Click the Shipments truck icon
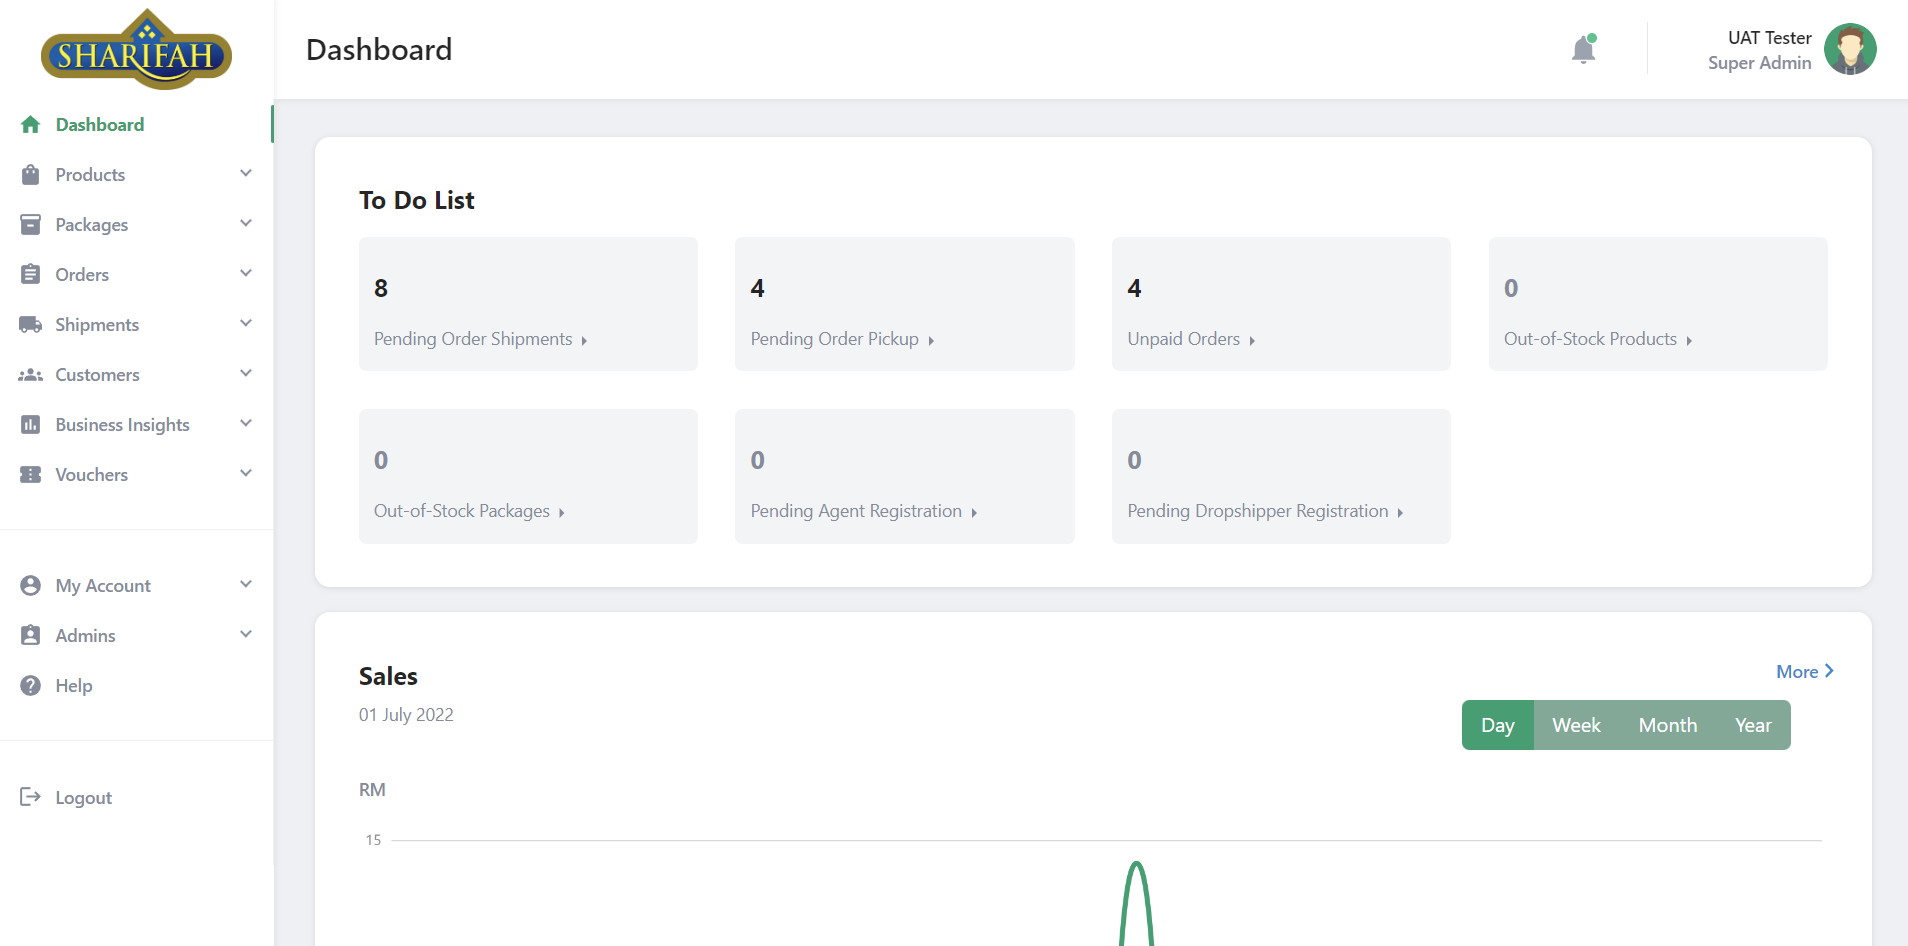This screenshot has height=946, width=1908. coord(31,325)
